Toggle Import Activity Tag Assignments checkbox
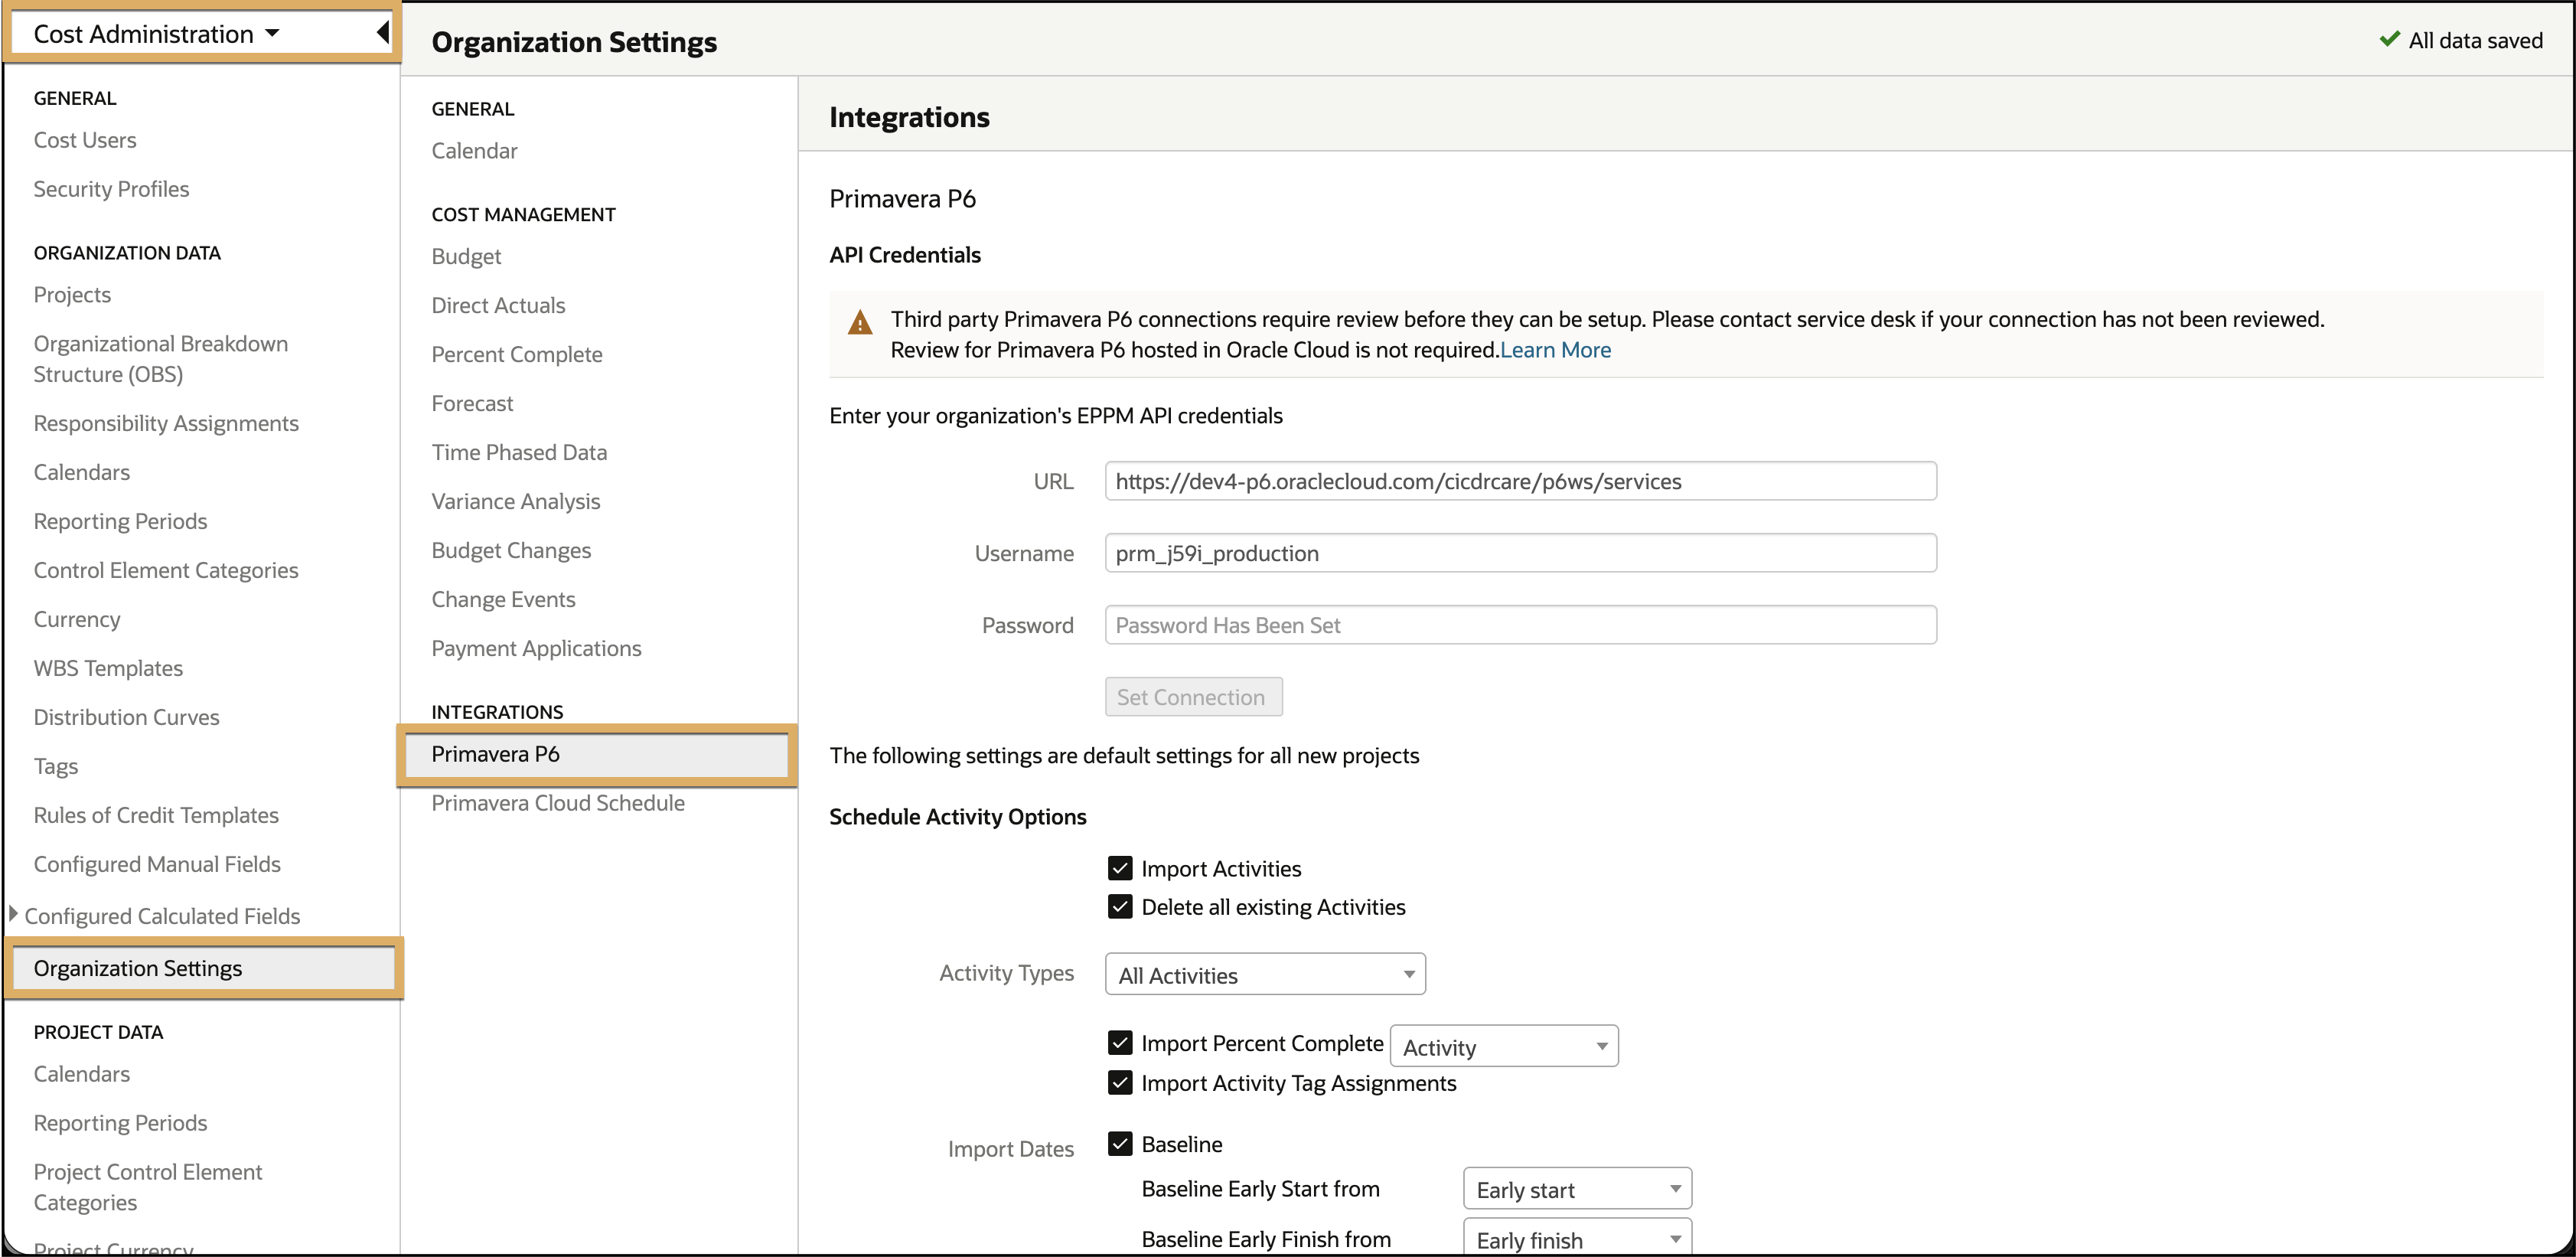 (1120, 1083)
